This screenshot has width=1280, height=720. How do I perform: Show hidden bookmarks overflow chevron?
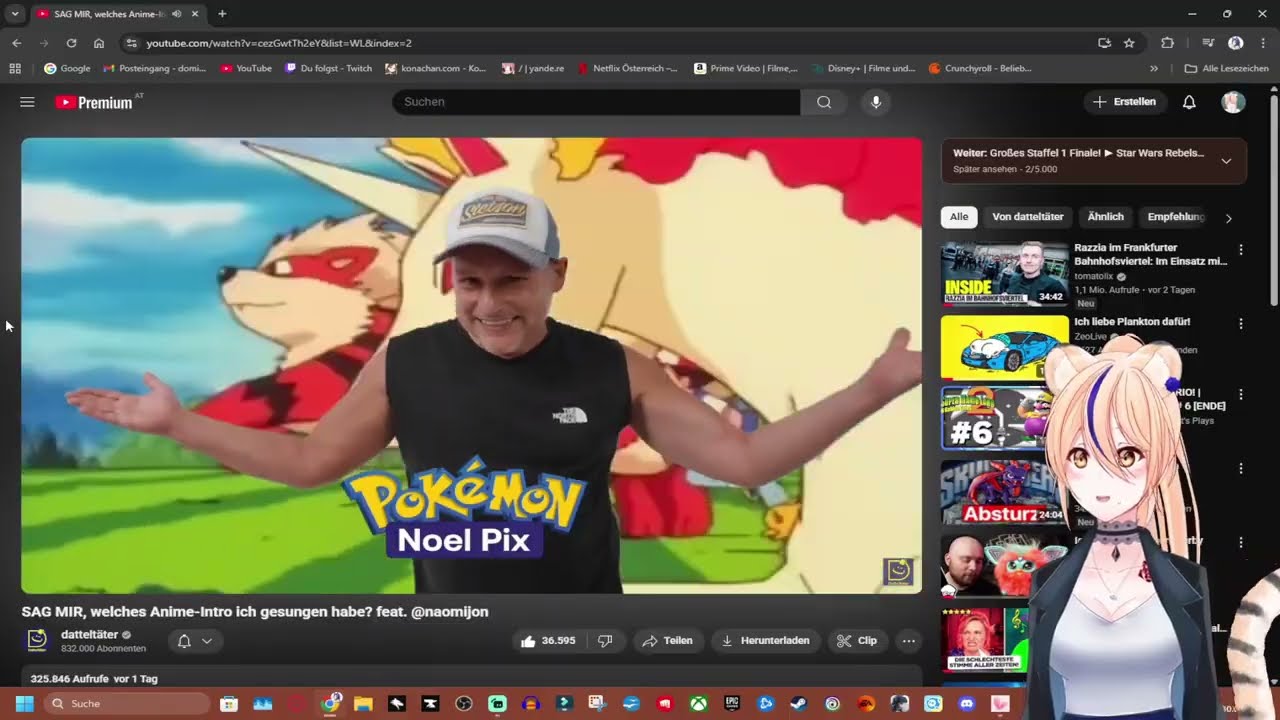(x=1154, y=69)
